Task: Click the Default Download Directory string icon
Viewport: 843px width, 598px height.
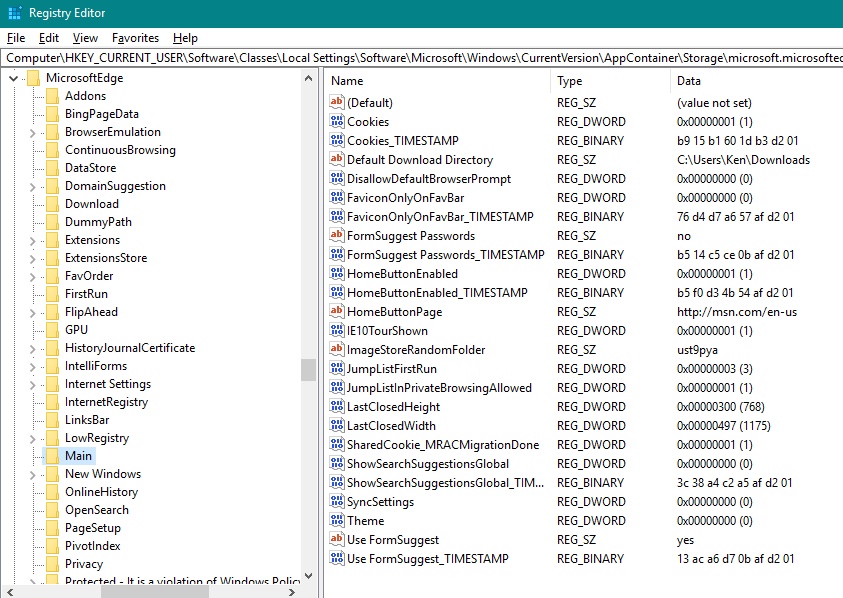Action: click(337, 159)
